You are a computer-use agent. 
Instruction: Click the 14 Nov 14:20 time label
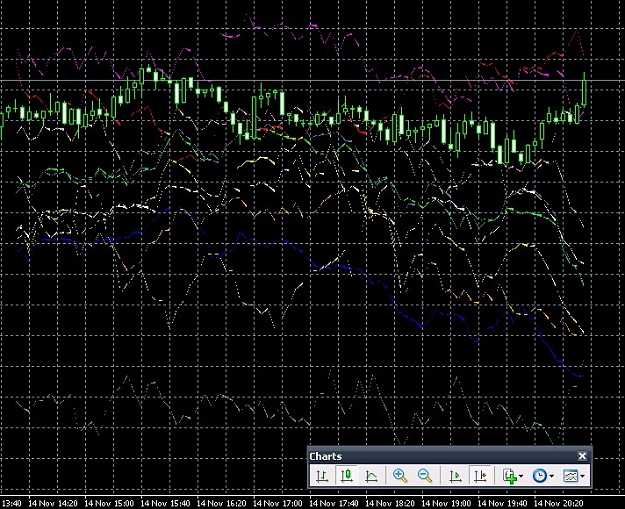pos(53,503)
